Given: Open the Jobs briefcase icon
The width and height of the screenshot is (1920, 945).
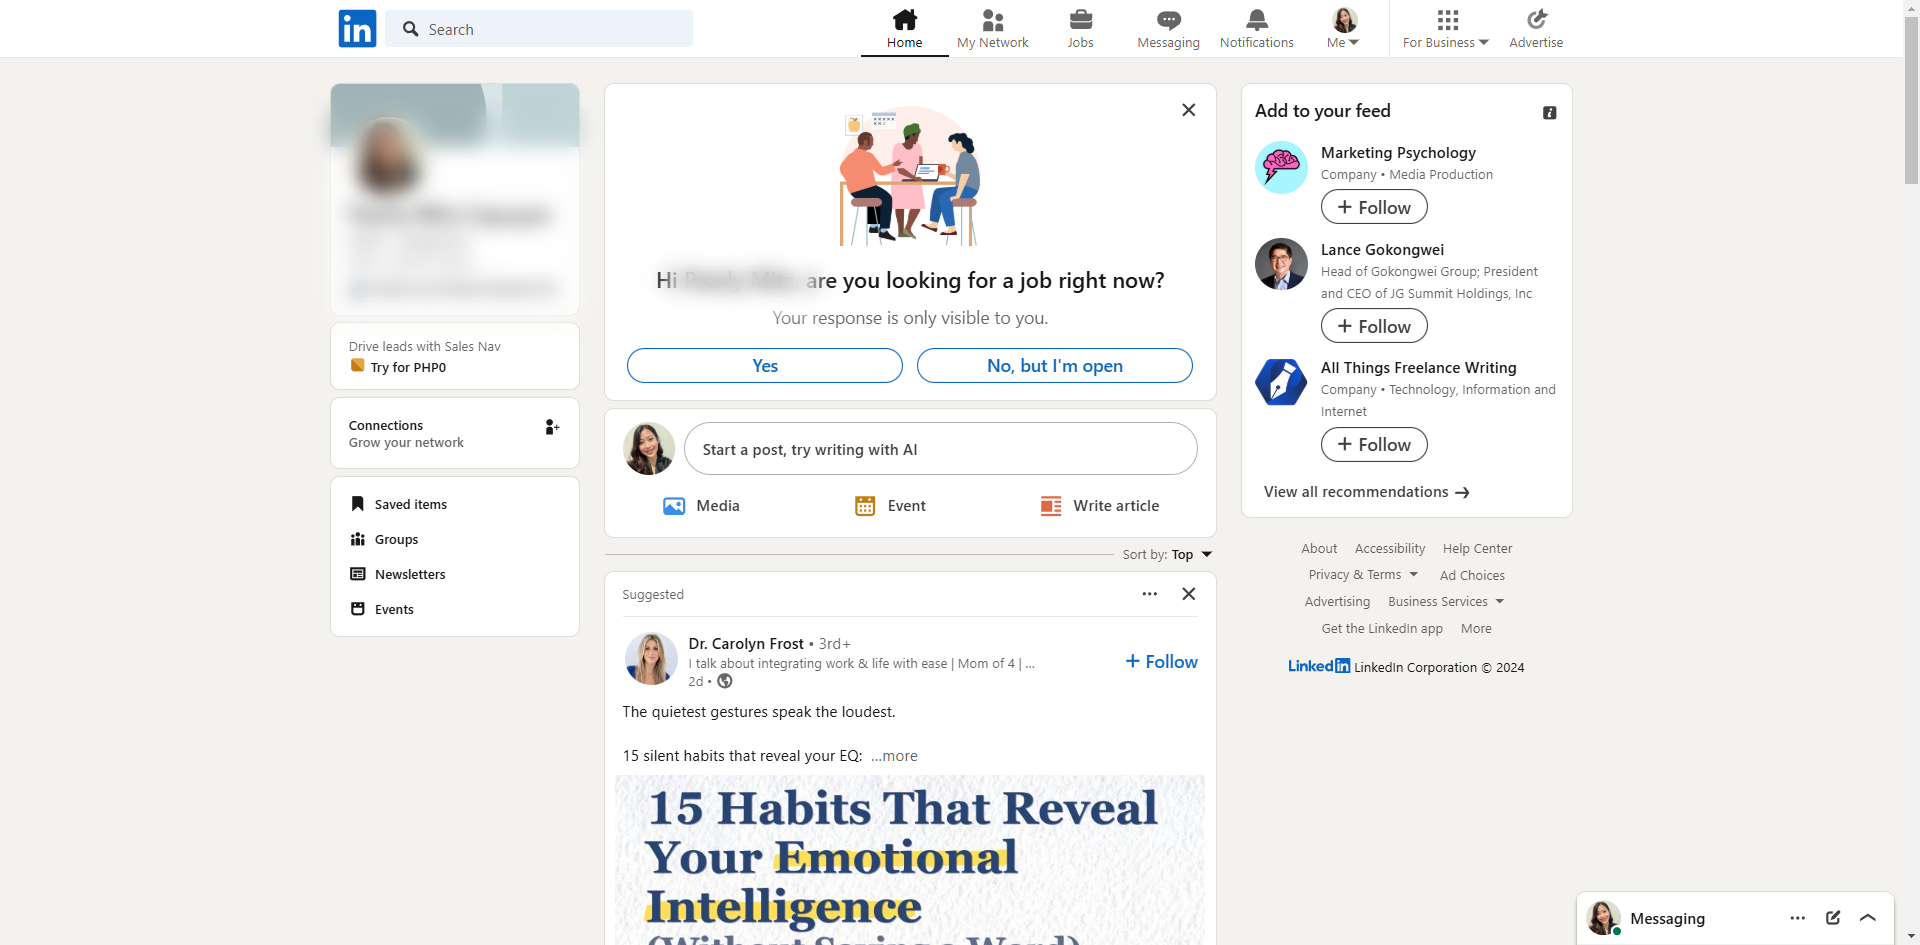Looking at the screenshot, I should [x=1080, y=20].
